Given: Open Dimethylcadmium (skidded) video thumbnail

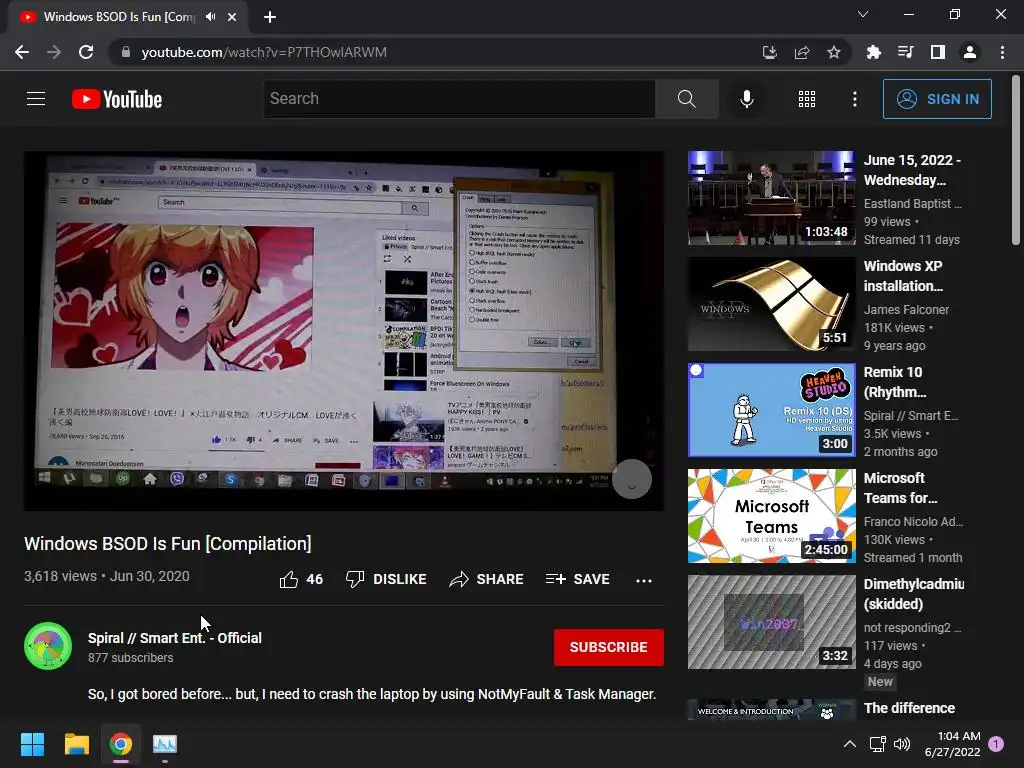Looking at the screenshot, I should (771, 622).
